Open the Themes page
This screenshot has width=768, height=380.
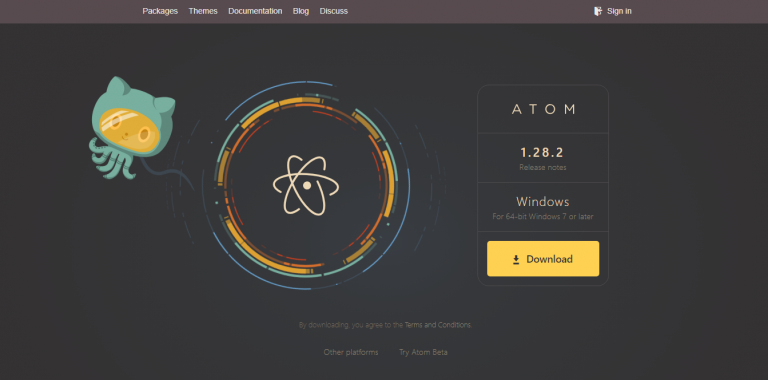(x=203, y=11)
